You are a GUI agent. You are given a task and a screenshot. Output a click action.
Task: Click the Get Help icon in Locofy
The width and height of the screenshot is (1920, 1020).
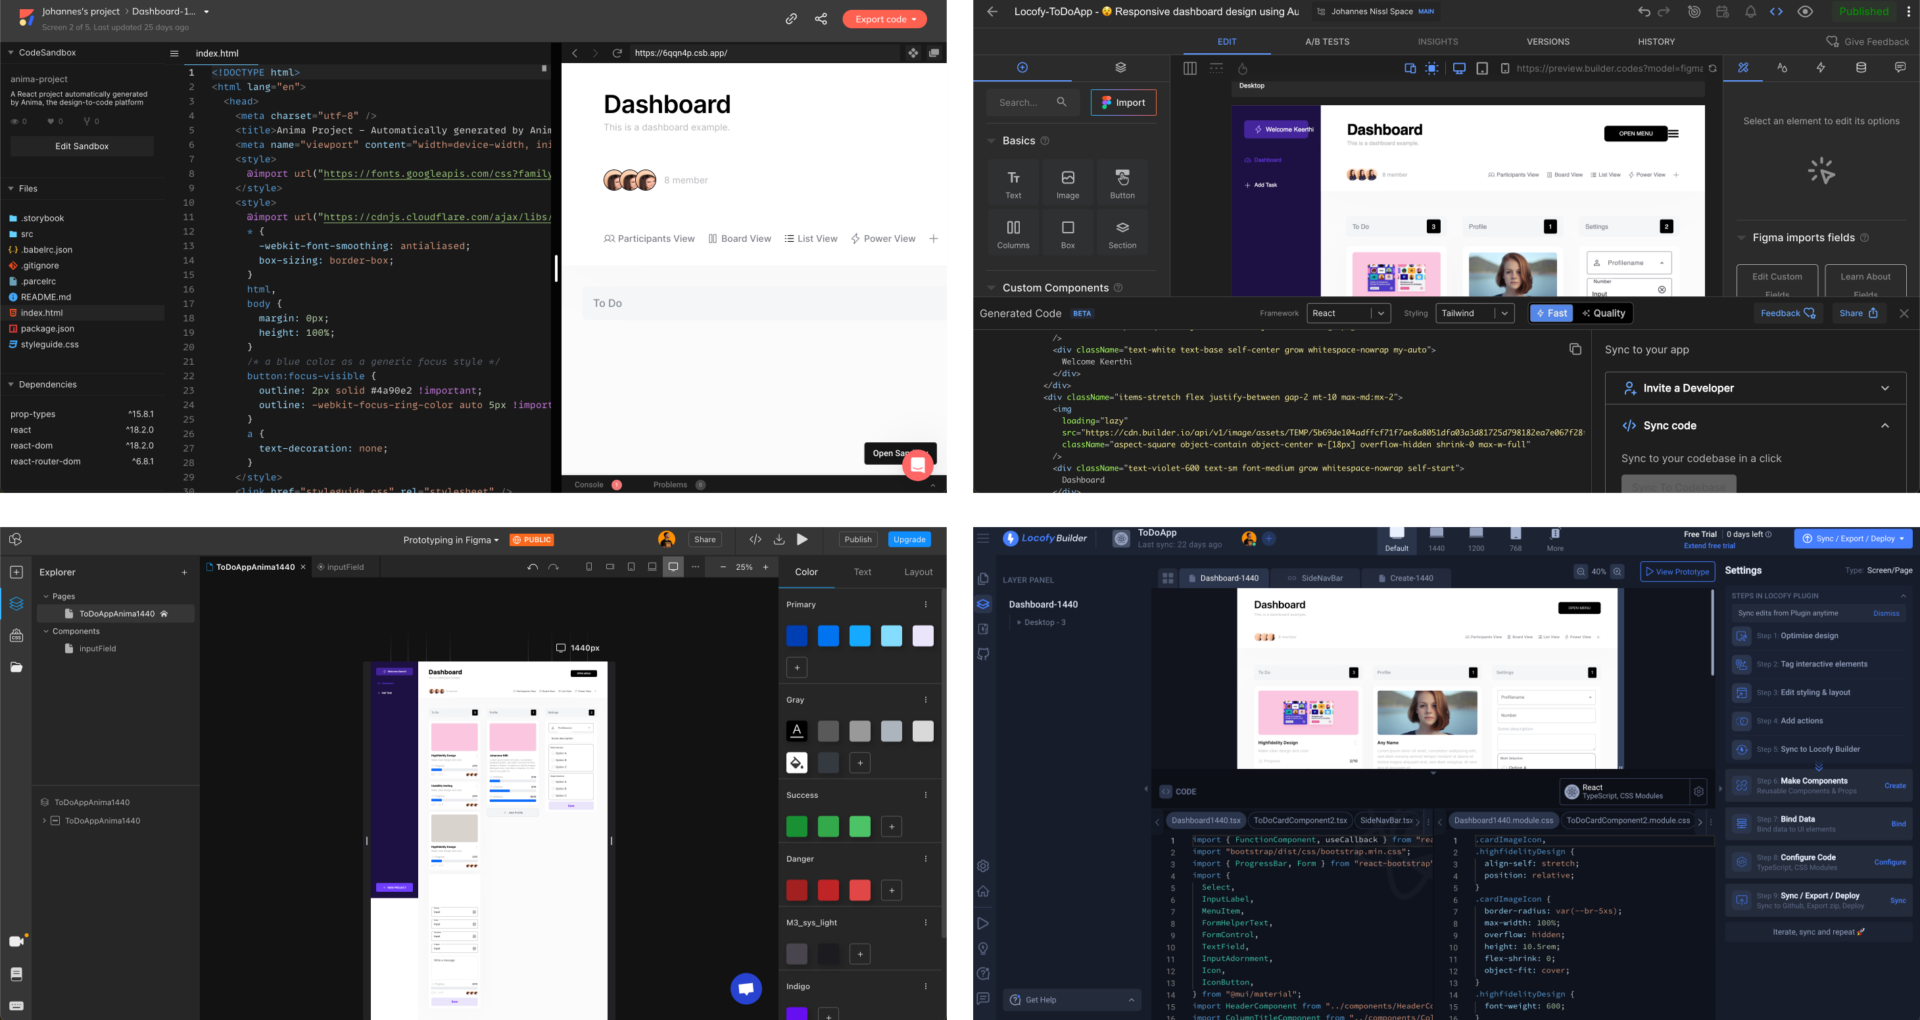click(1014, 999)
